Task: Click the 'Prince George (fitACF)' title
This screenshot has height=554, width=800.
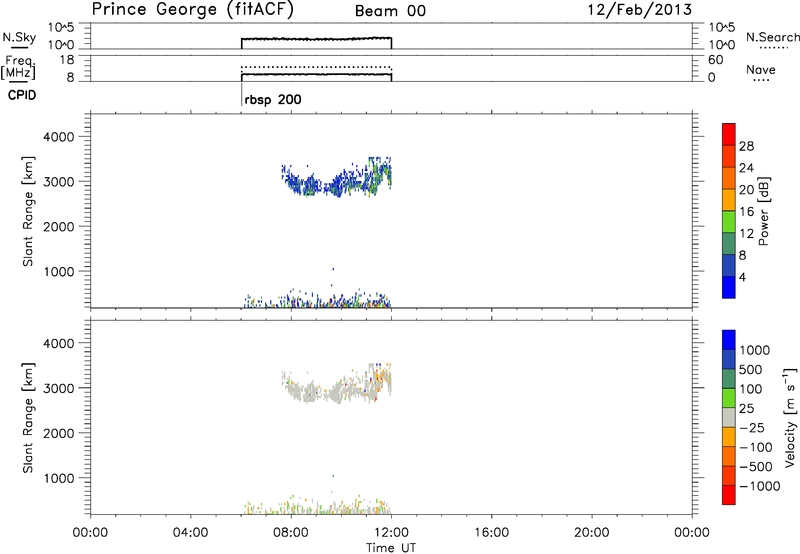Action: [x=193, y=10]
